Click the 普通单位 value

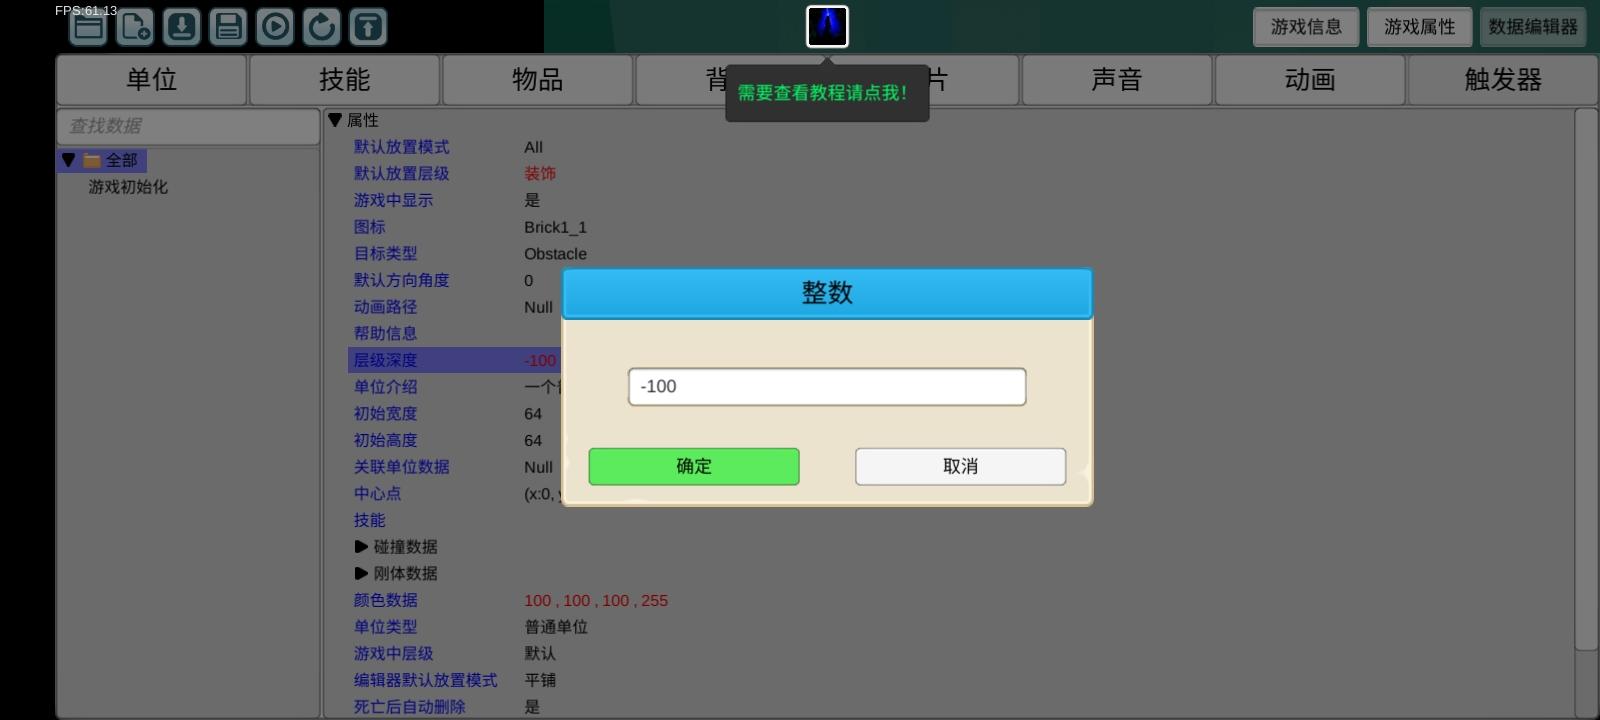point(556,627)
